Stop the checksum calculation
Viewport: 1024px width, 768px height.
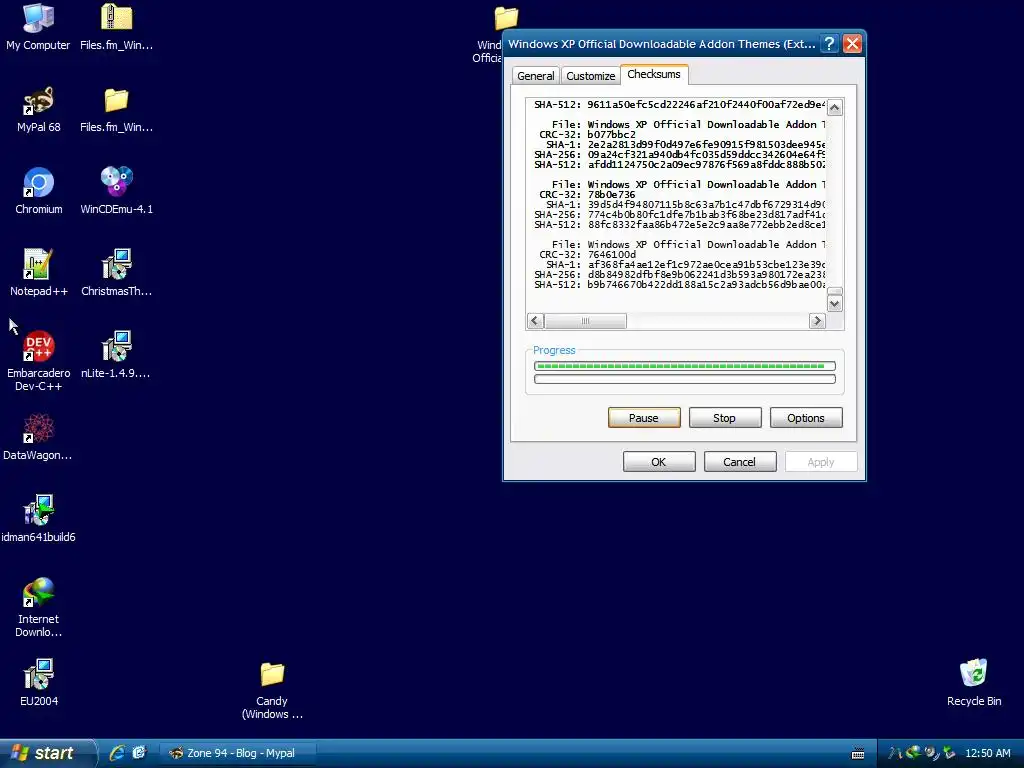pyautogui.click(x=724, y=418)
